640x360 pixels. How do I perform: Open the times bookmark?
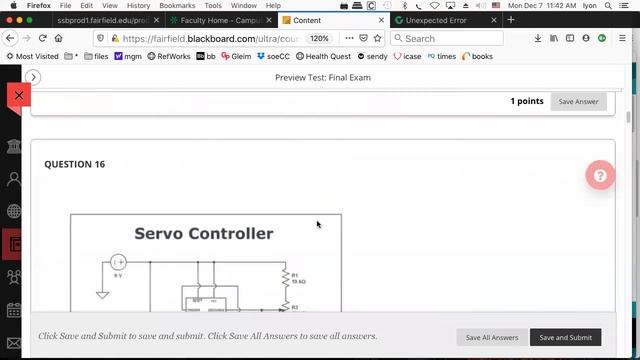pos(442,56)
